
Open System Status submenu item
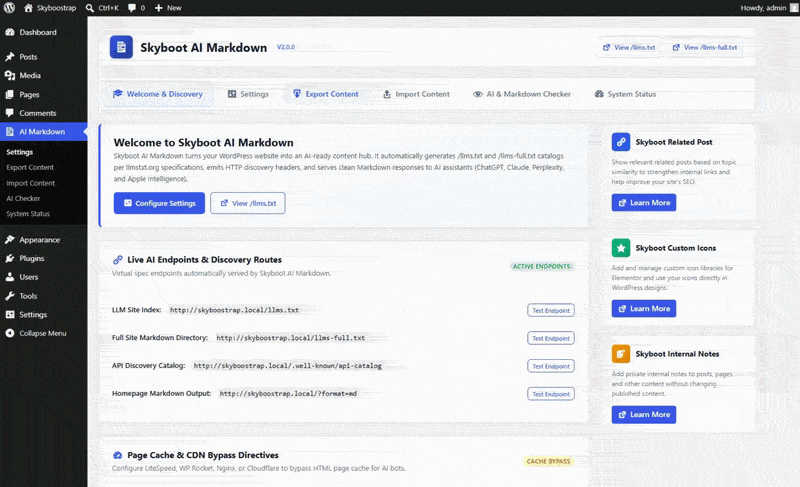click(28, 214)
